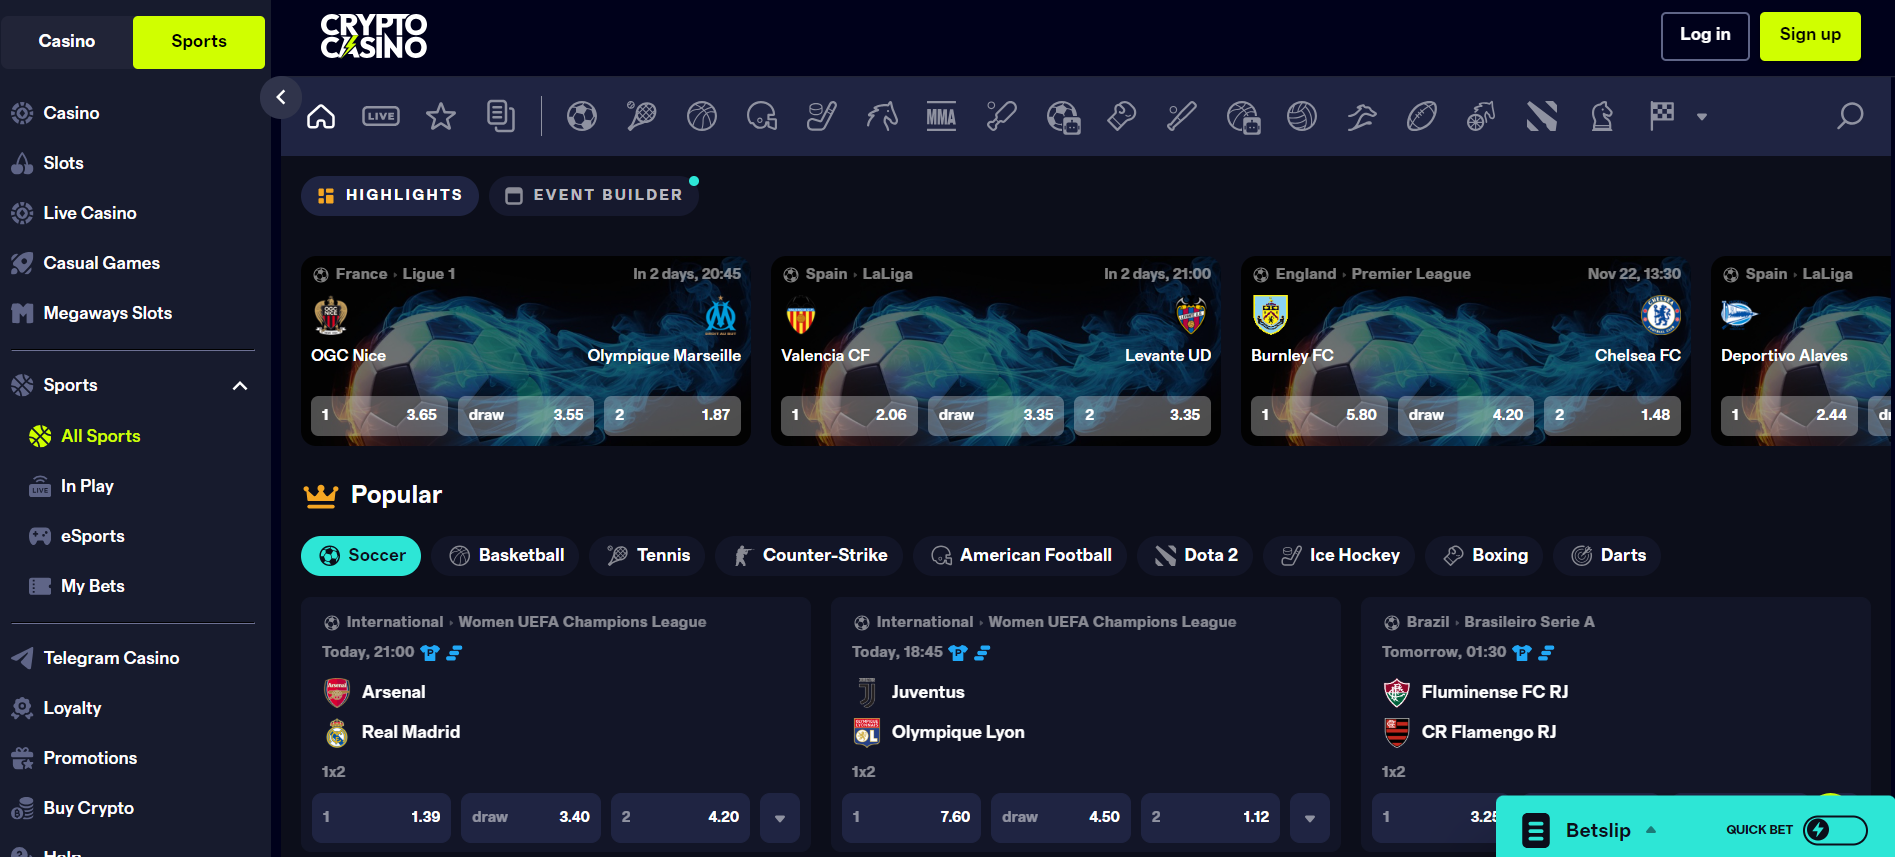The height and width of the screenshot is (857, 1895).
Task: Open My Bets in sidebar
Action: (x=92, y=586)
